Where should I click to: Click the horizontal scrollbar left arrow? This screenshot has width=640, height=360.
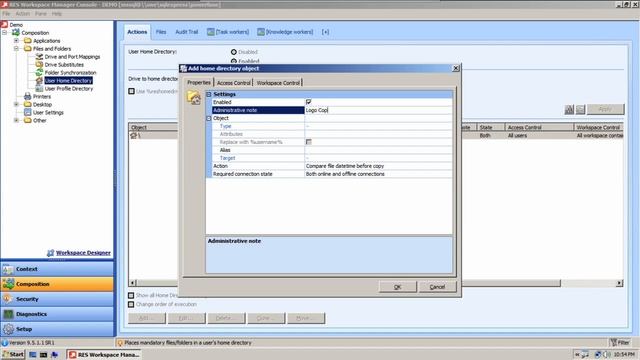pyautogui.click(x=132, y=283)
